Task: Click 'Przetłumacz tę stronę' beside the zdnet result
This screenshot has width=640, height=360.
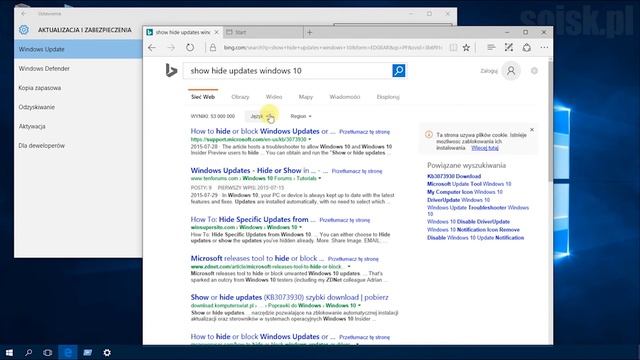Action: coord(353,259)
